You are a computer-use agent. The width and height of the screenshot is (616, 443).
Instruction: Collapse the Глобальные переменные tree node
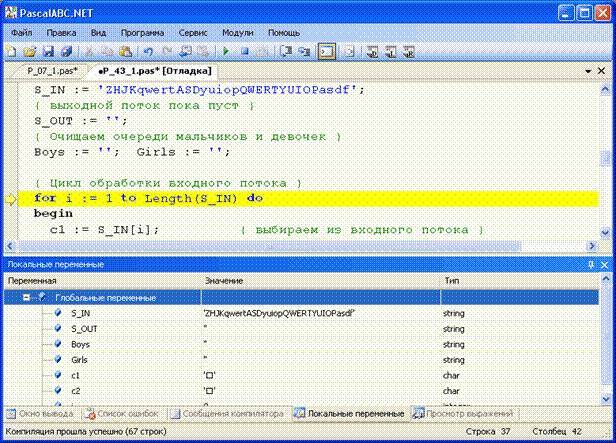[26, 298]
